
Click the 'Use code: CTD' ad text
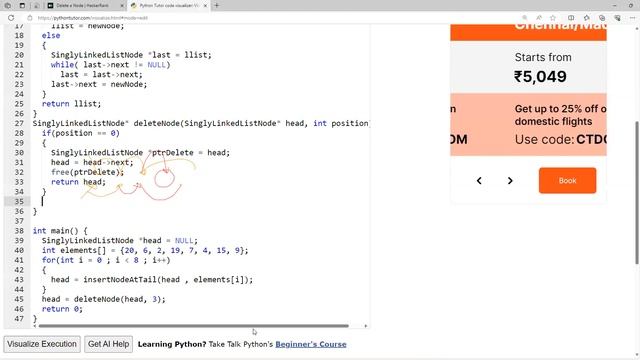560,140
